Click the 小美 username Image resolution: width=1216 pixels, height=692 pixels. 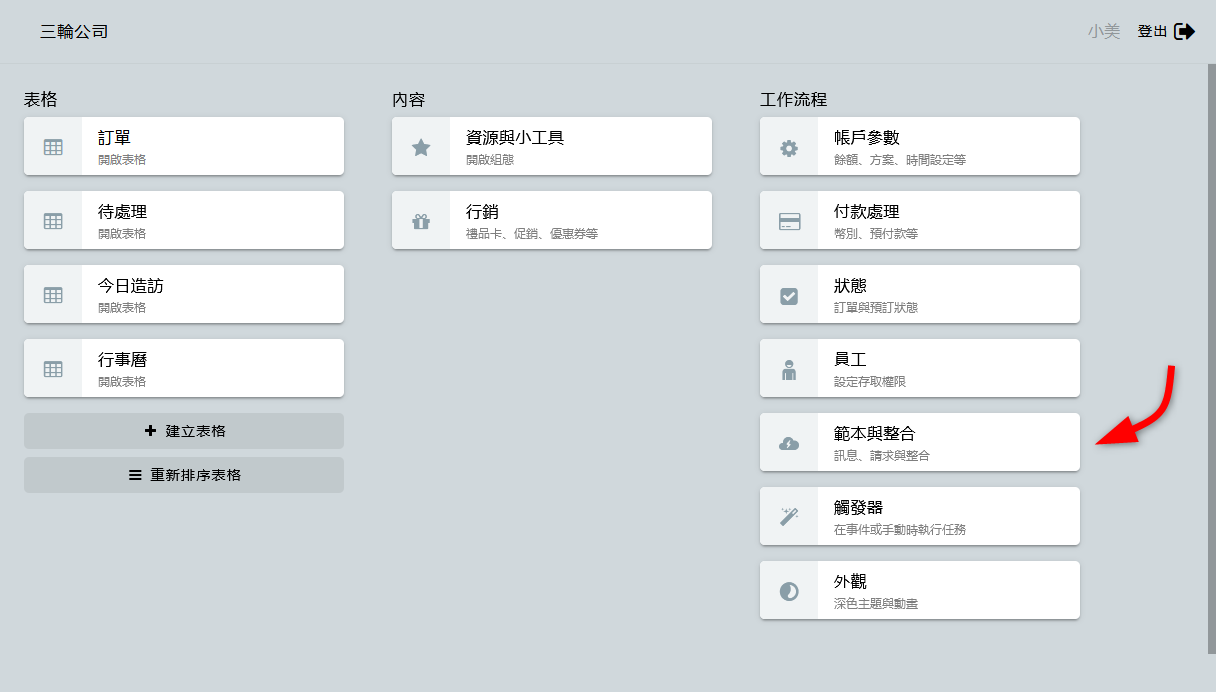click(x=1104, y=32)
